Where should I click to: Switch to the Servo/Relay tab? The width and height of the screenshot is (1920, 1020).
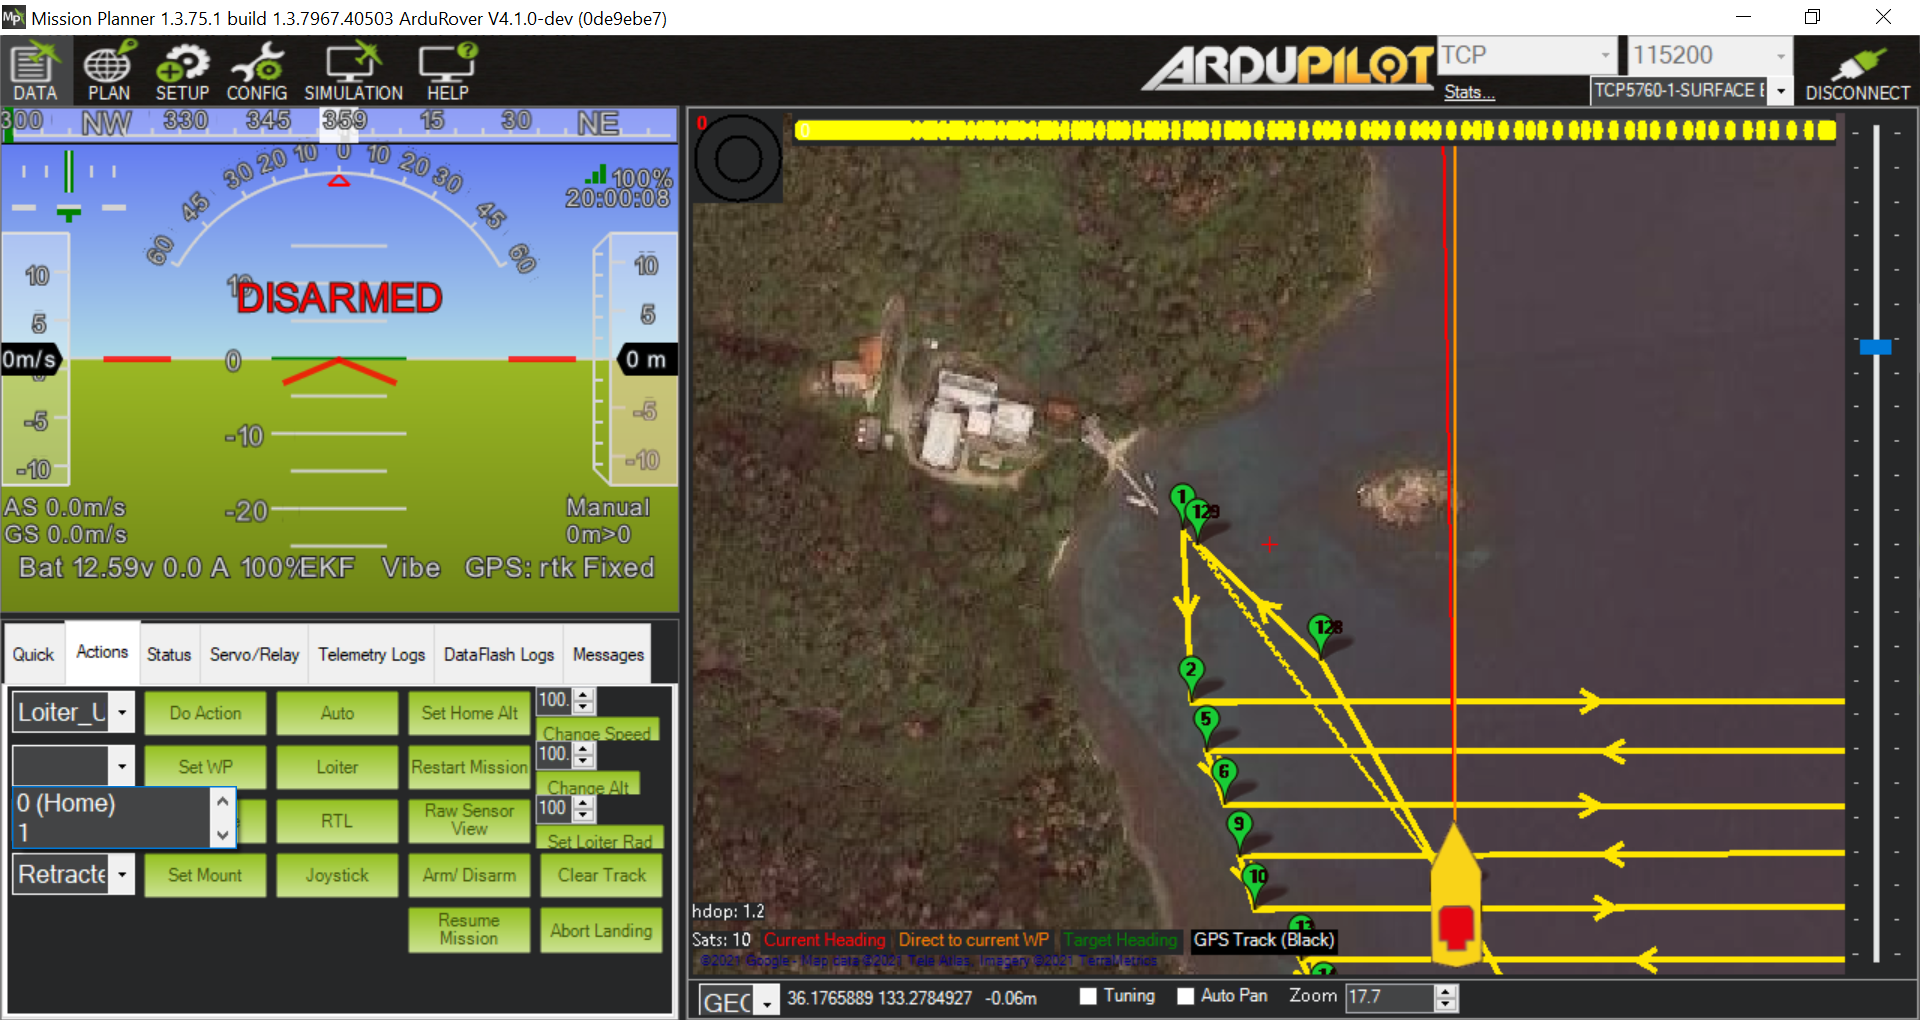click(254, 655)
